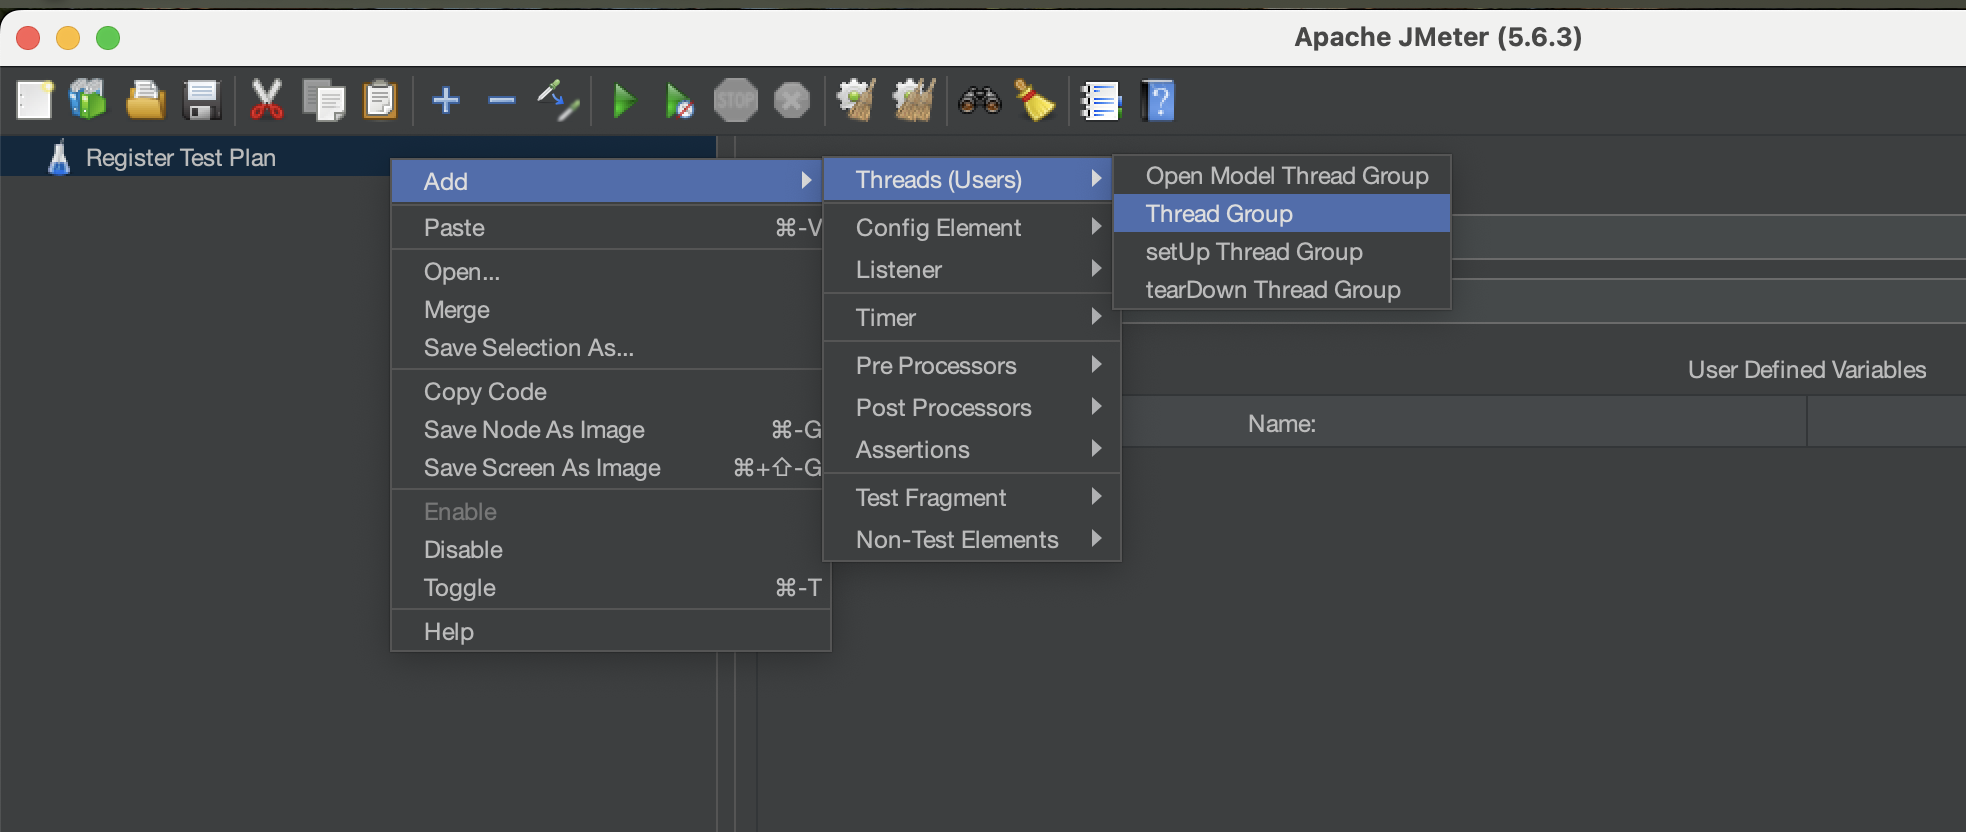This screenshot has width=1966, height=832.
Task: Click the Cut scissors icon
Action: click(x=266, y=101)
